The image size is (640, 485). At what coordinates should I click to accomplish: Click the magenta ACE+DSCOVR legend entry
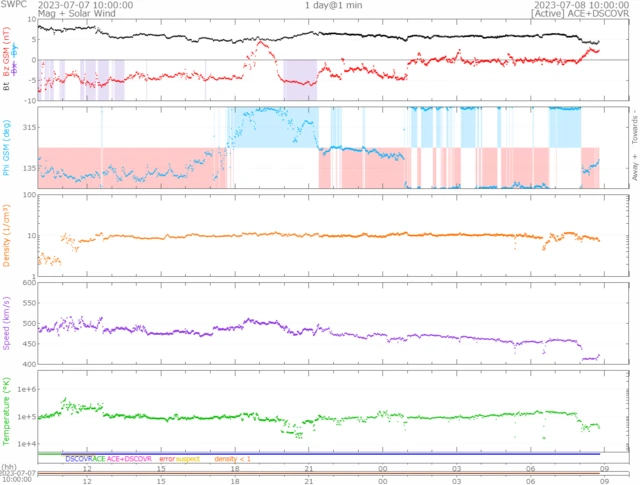point(129,459)
